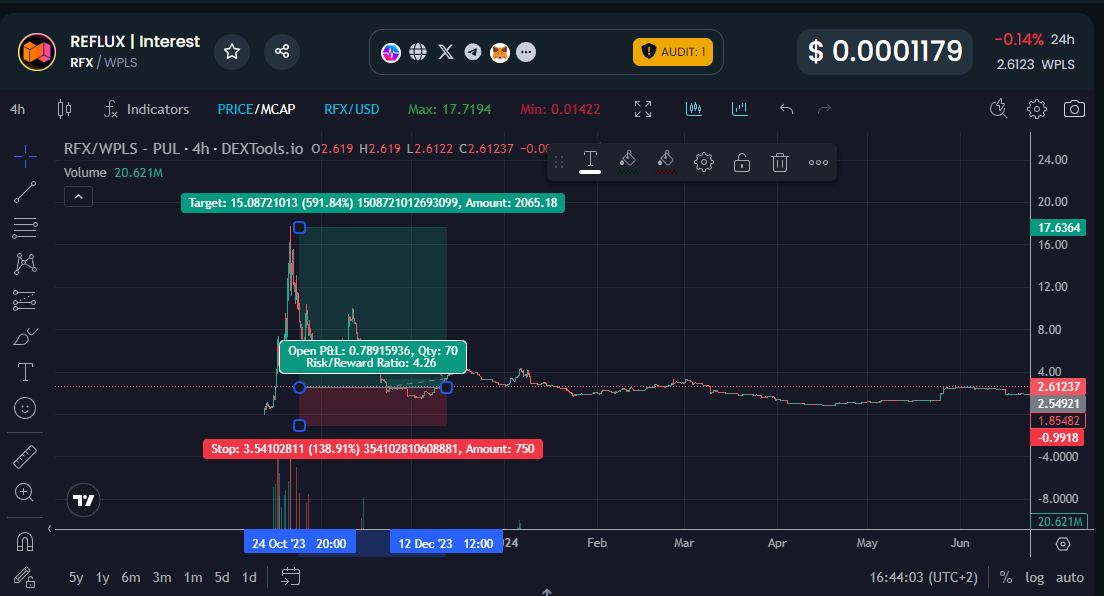
Task: Click the position tool target handle
Action: 299,228
